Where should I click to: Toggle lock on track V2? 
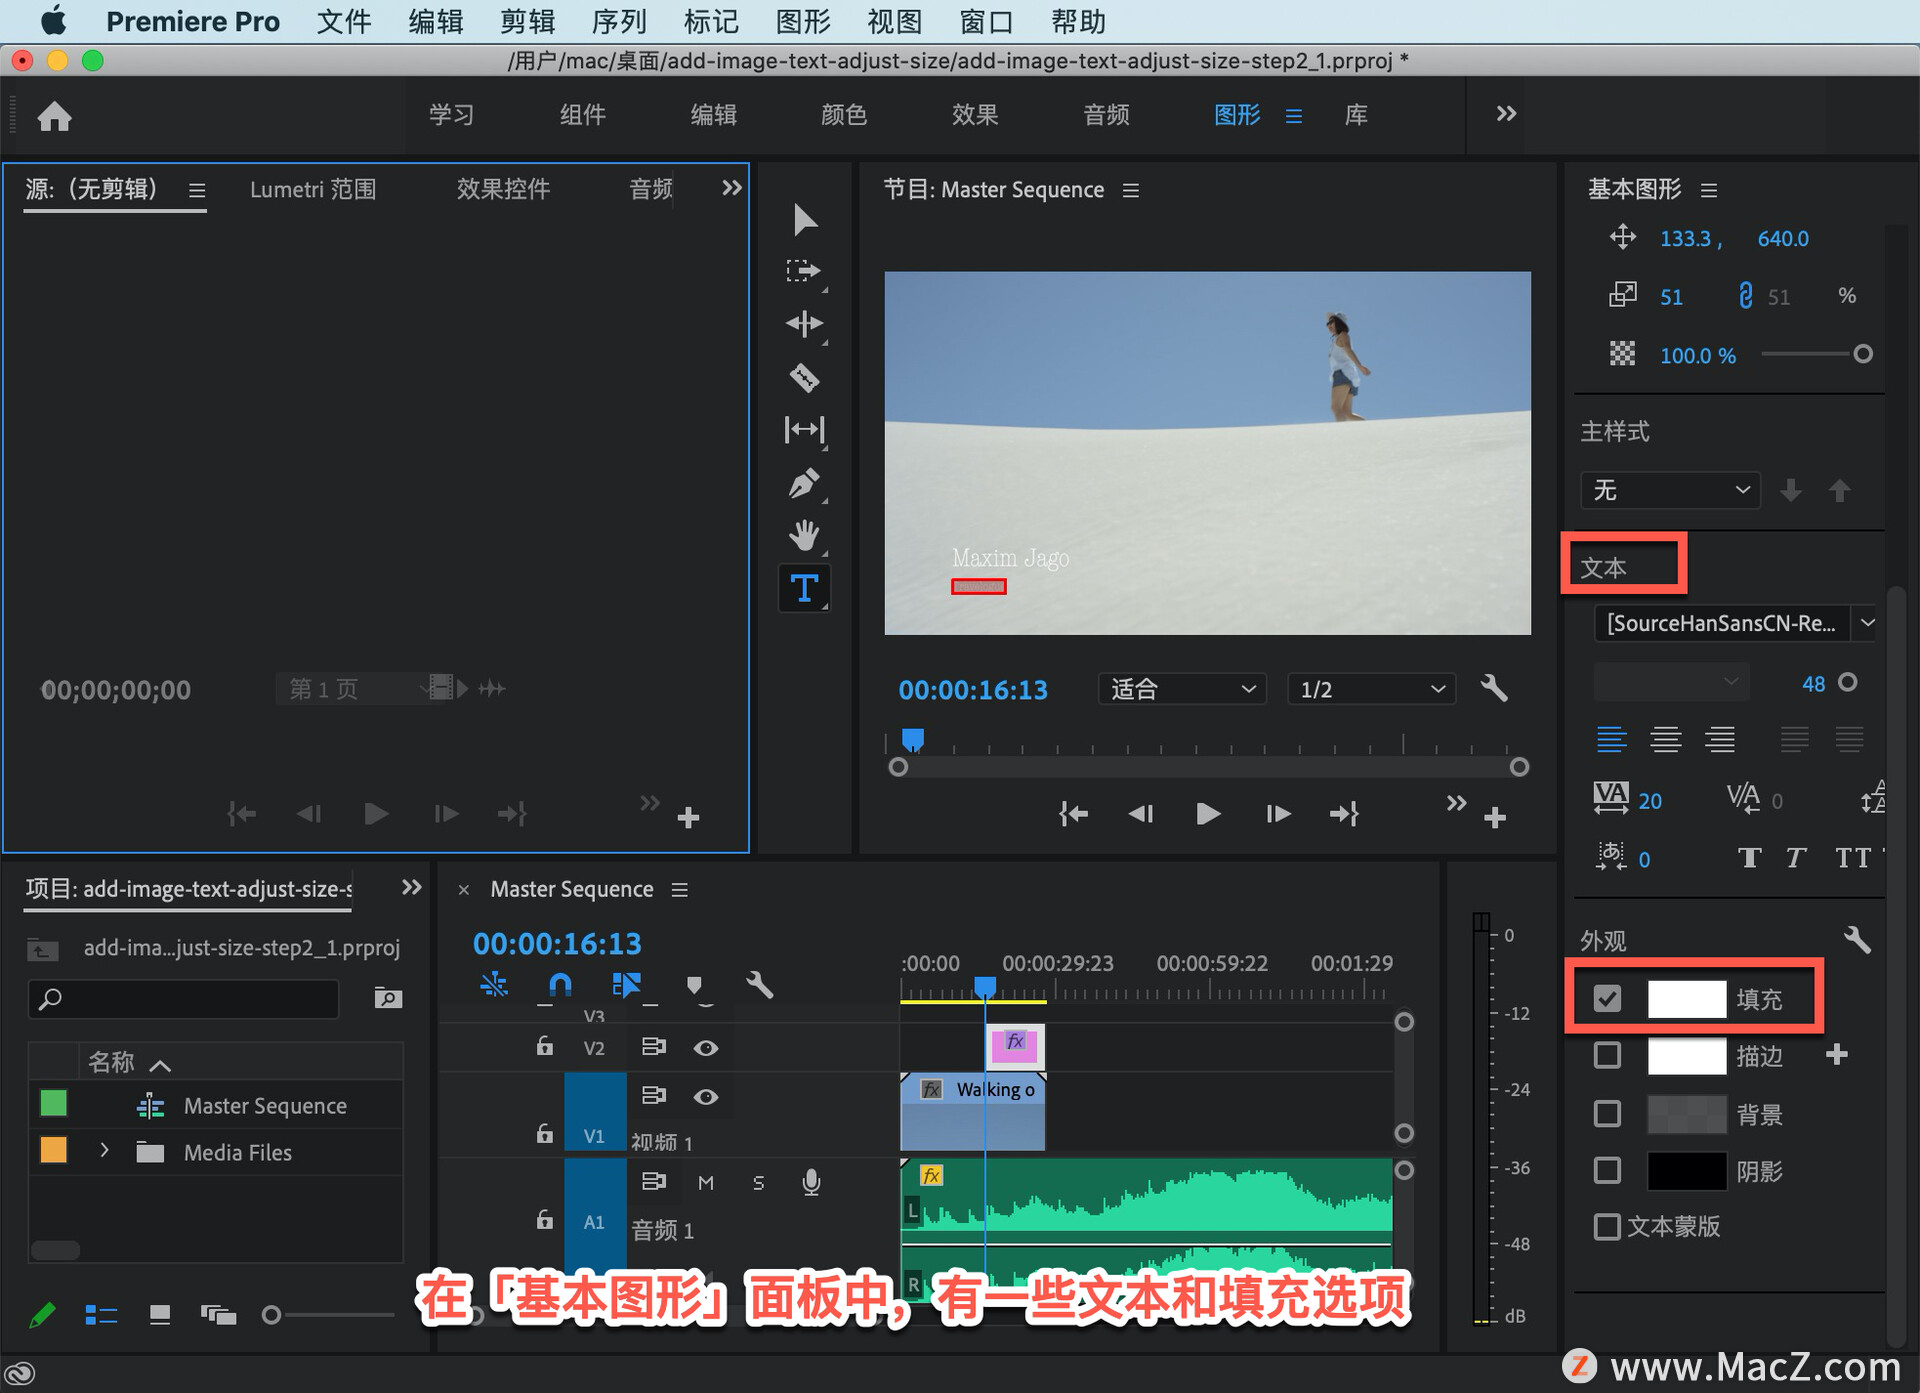coord(544,1047)
